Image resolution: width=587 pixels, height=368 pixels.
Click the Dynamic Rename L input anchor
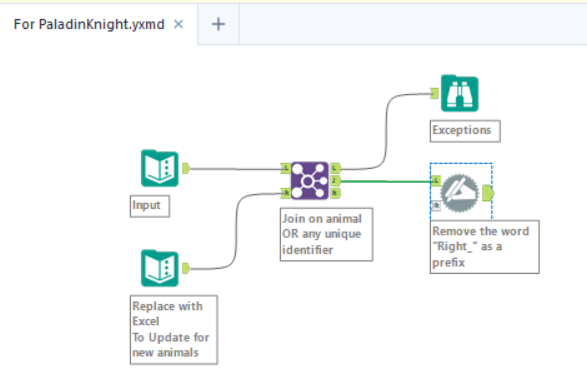(x=436, y=180)
